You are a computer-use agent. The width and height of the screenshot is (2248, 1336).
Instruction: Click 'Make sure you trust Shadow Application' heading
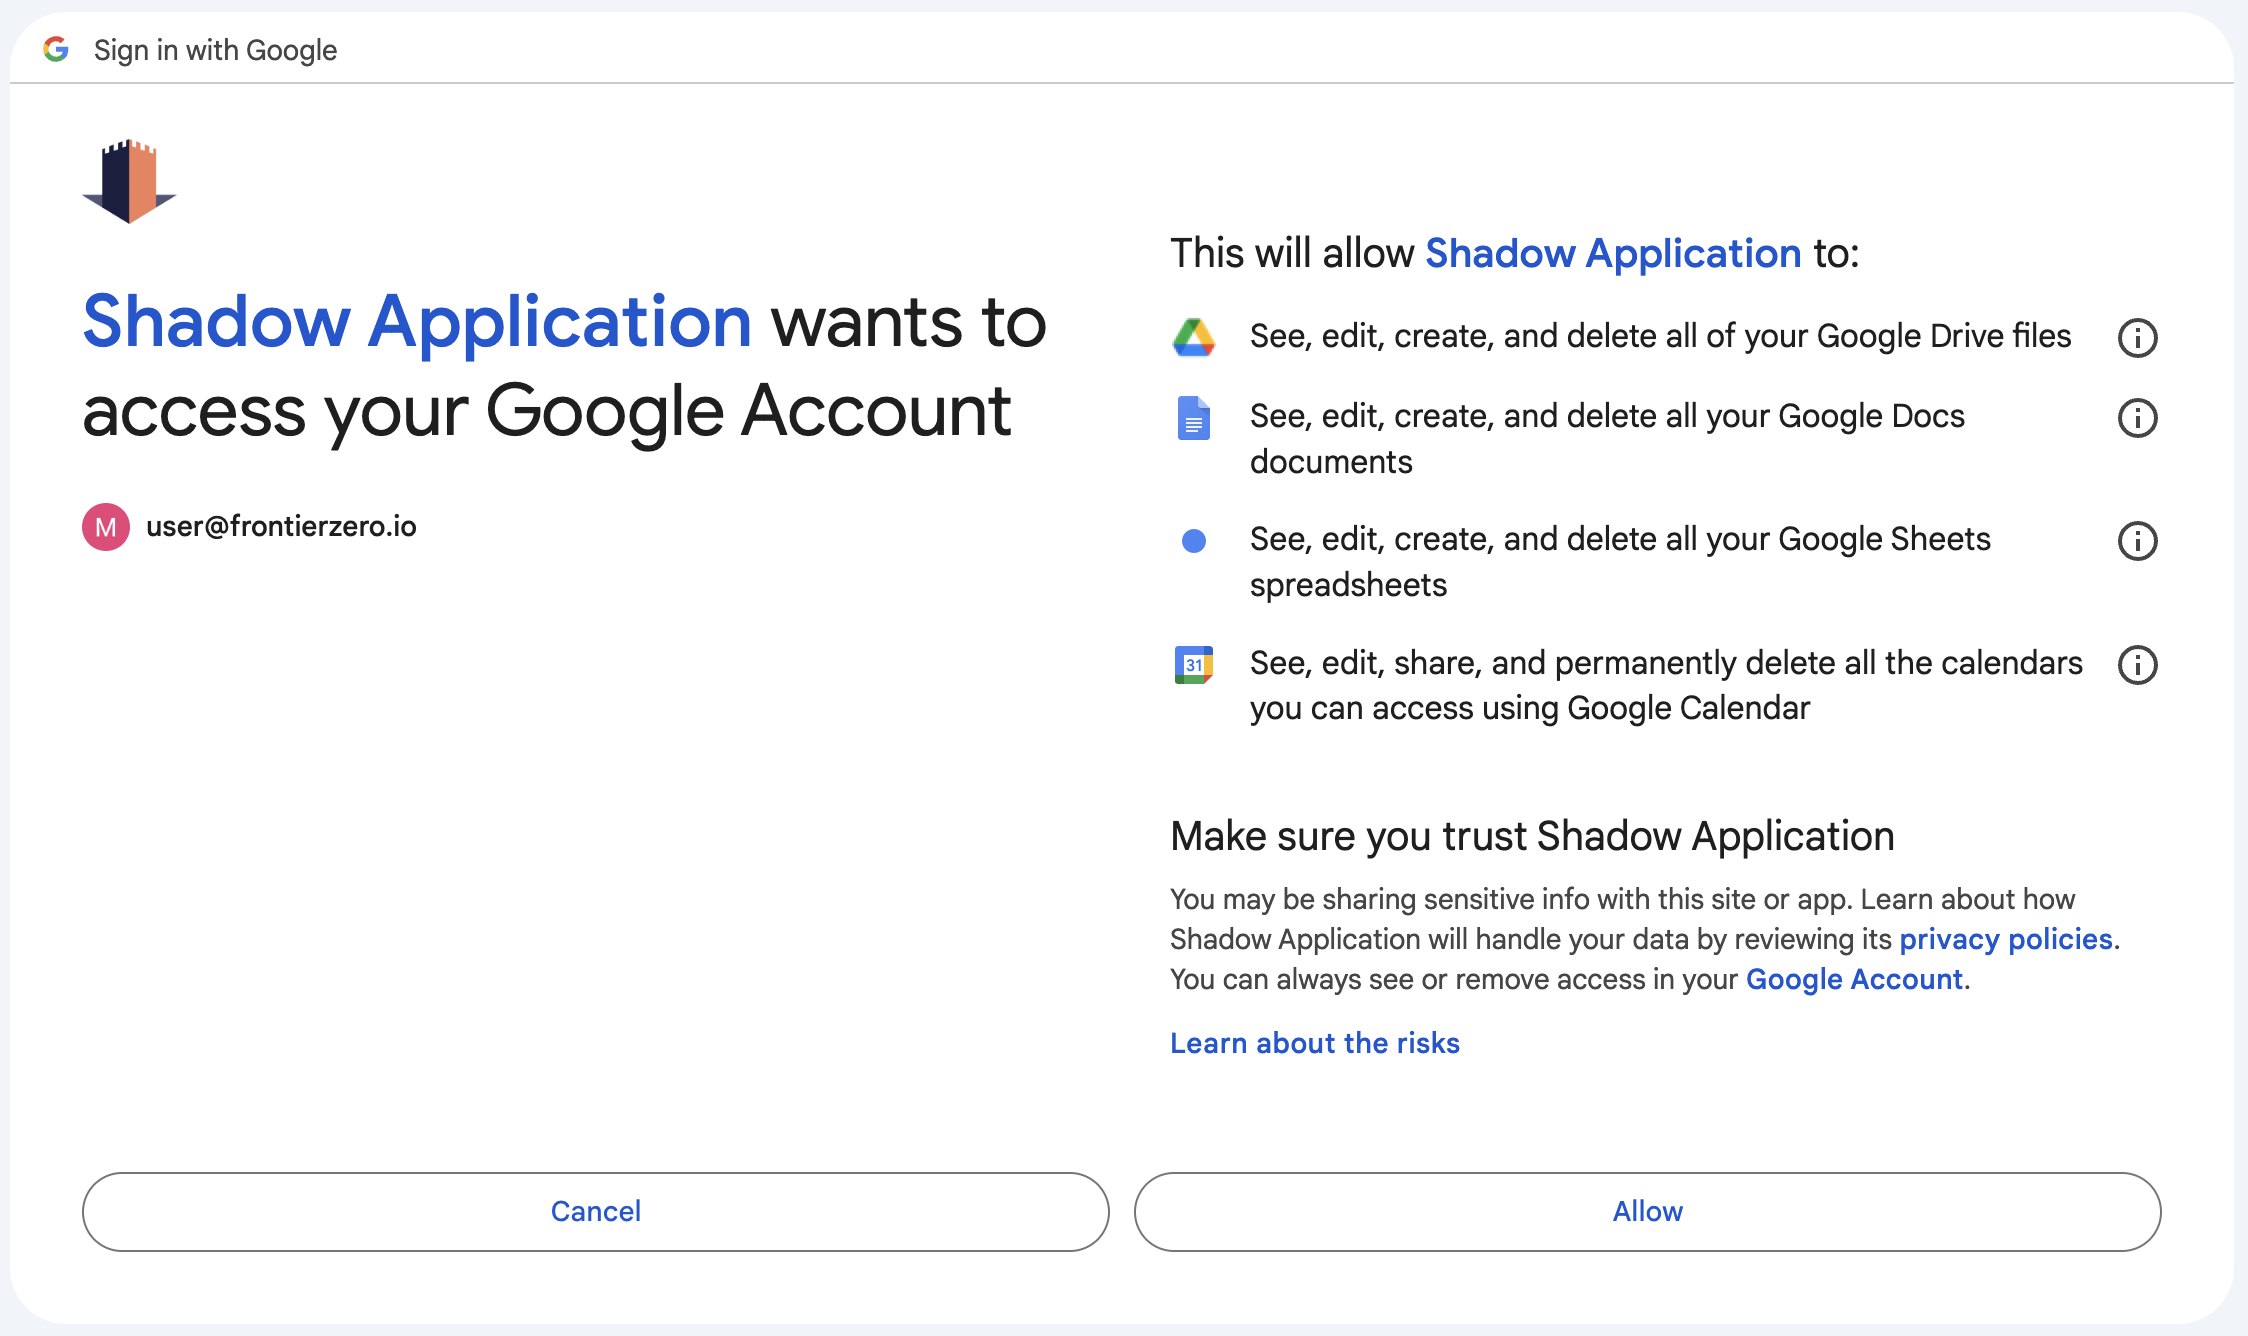pyautogui.click(x=1532, y=836)
